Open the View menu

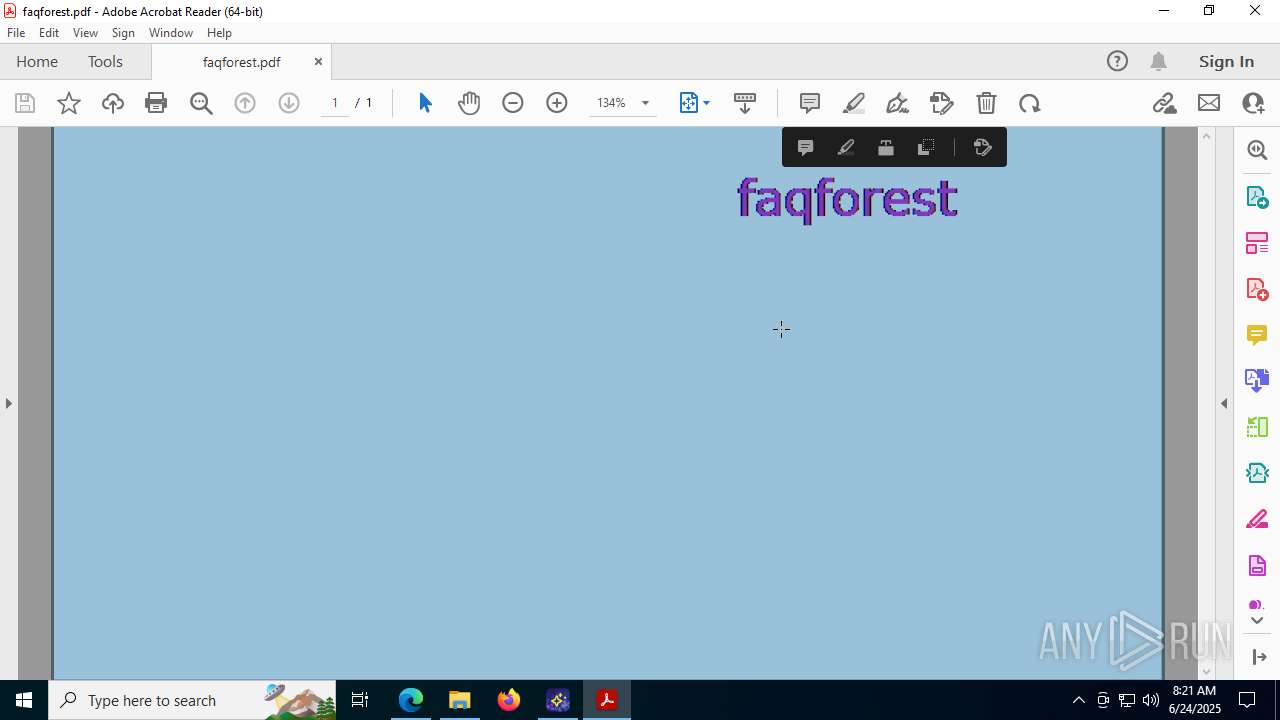pyautogui.click(x=85, y=33)
